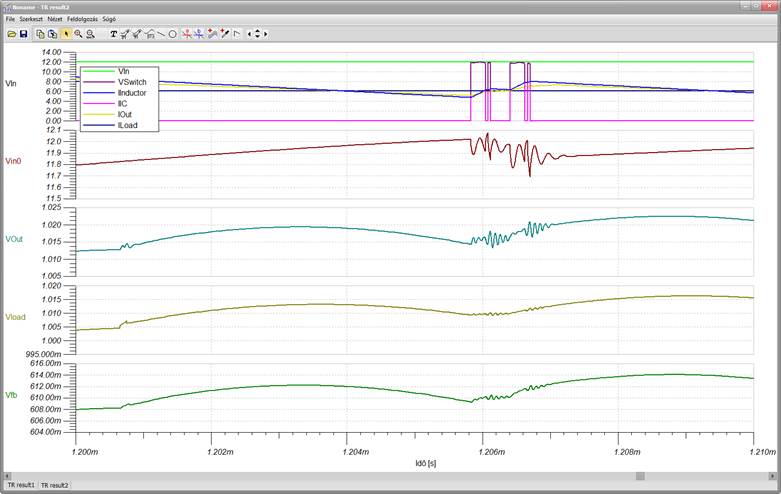
Task: Open the Súgó menu
Action: tap(109, 19)
